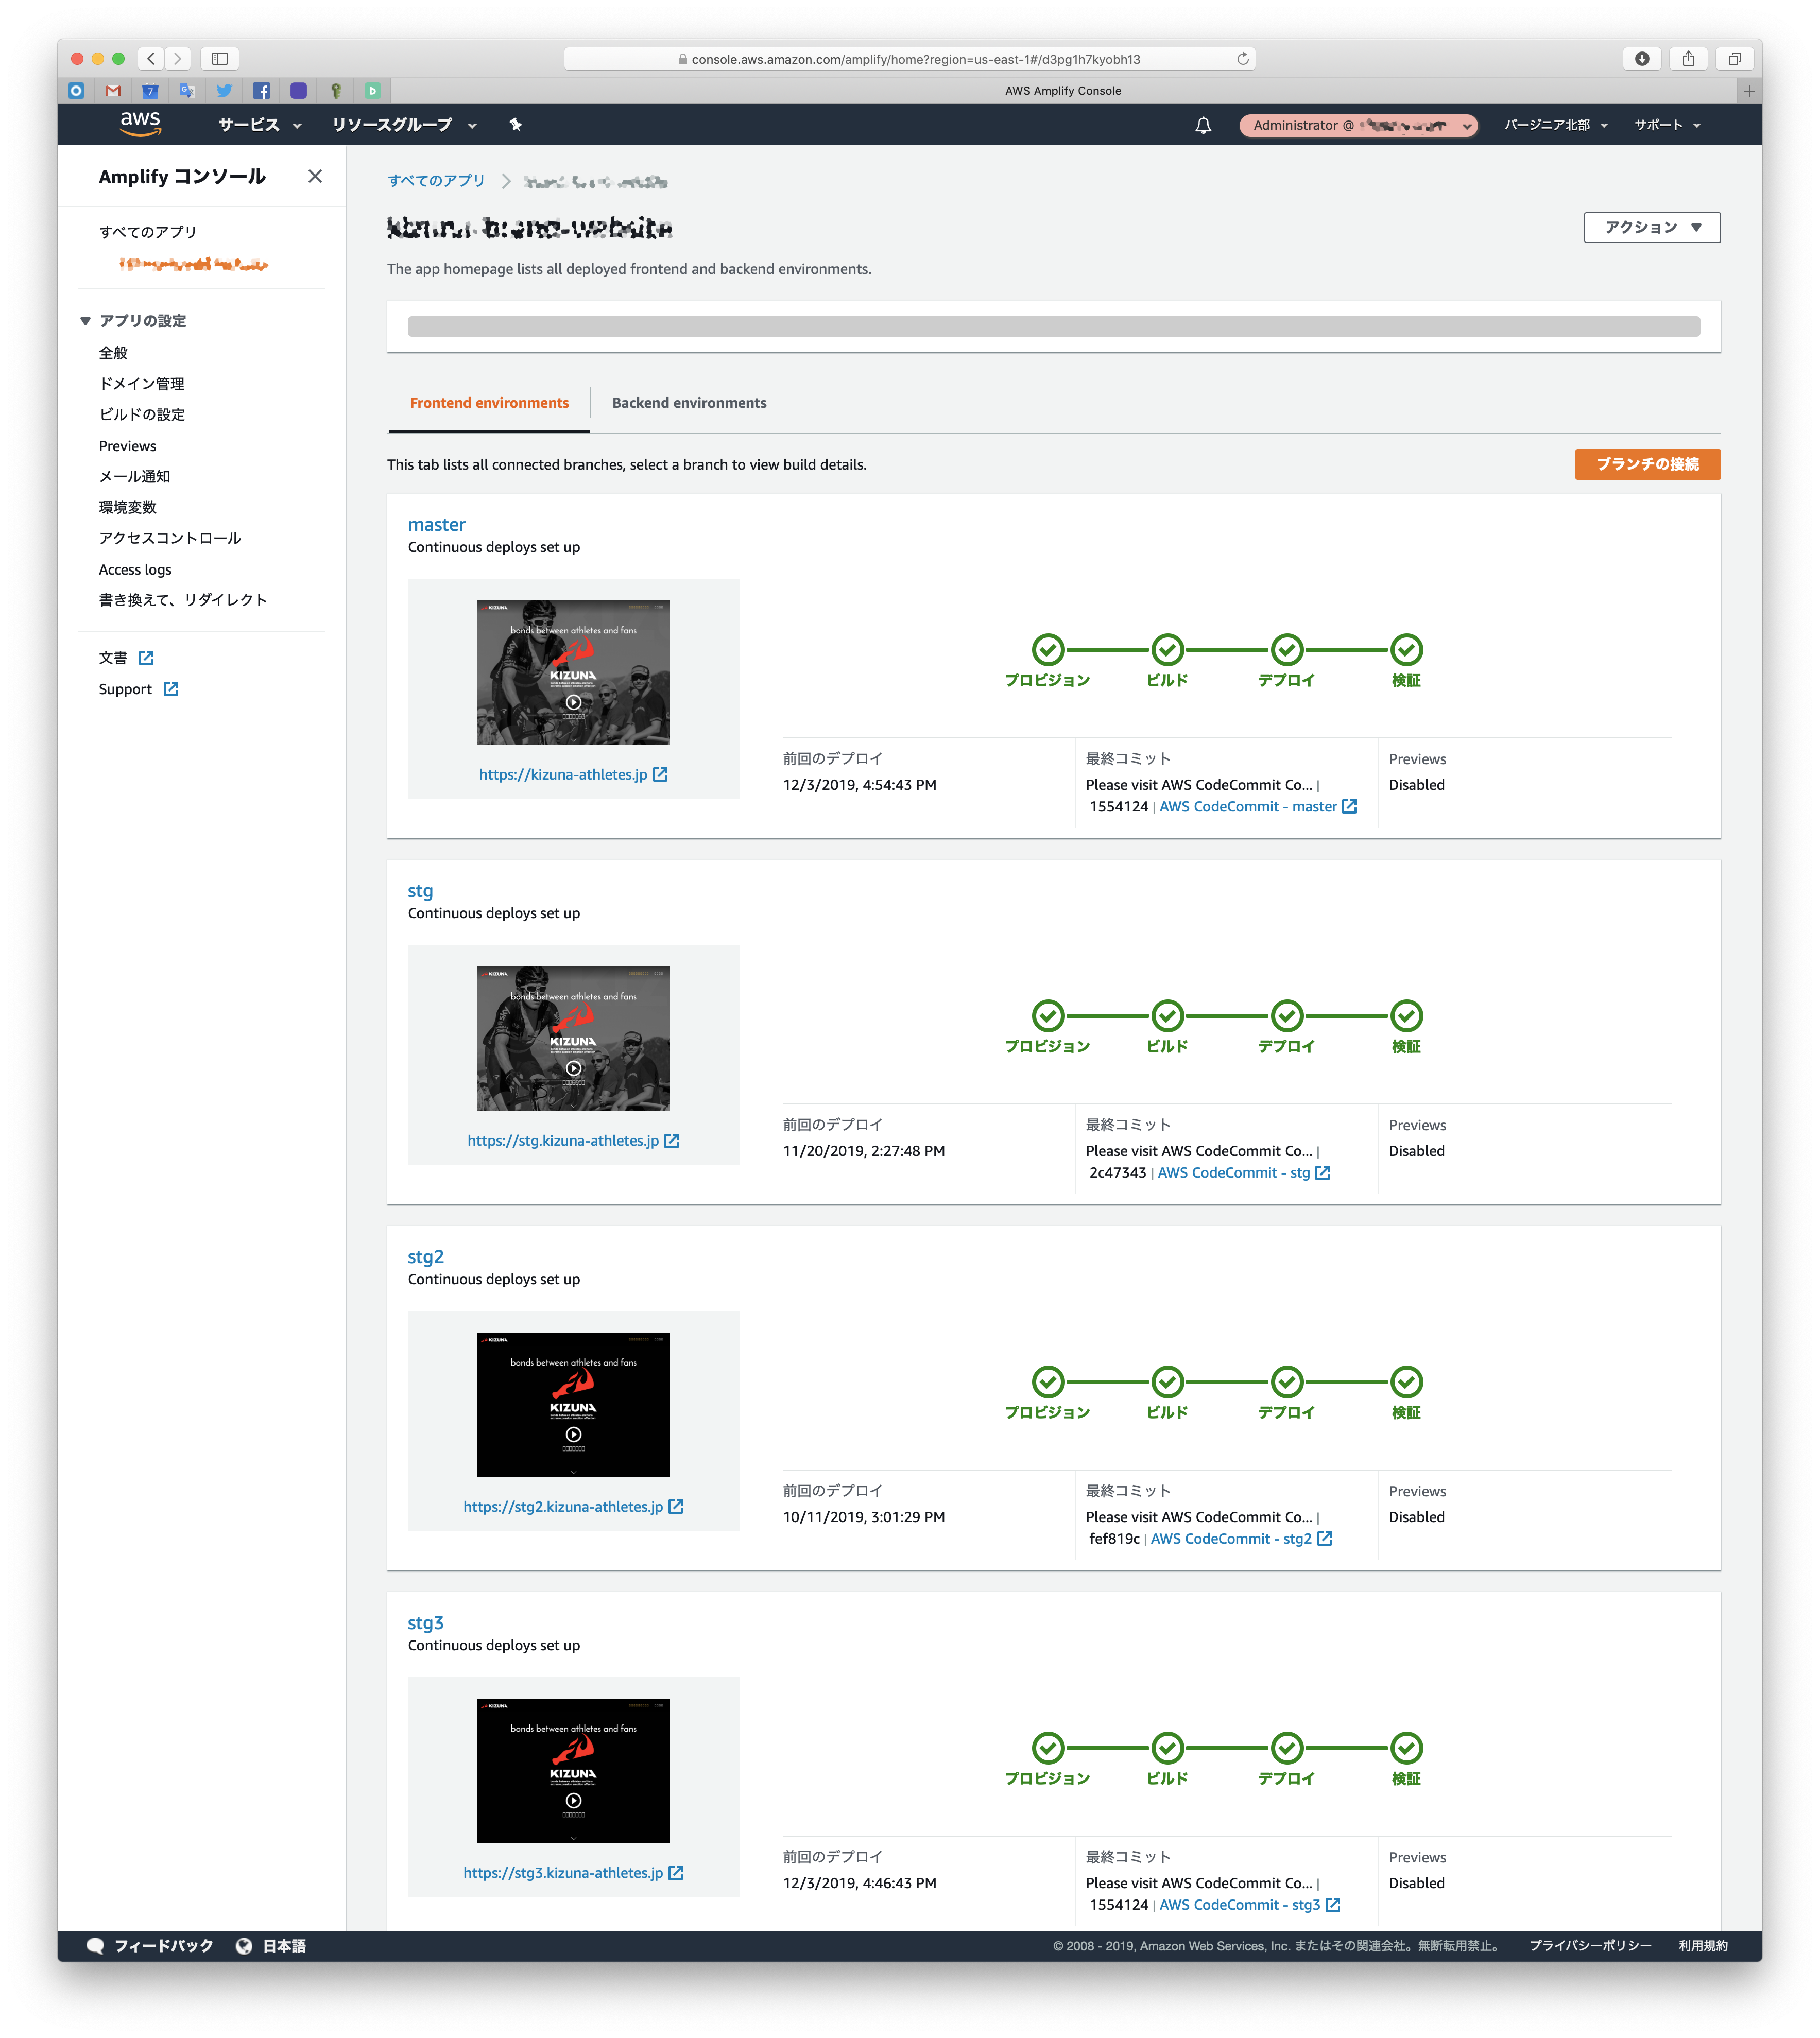Image resolution: width=1820 pixels, height=2038 pixels.
Task: Open the アクション dropdown button
Action: tap(1651, 227)
